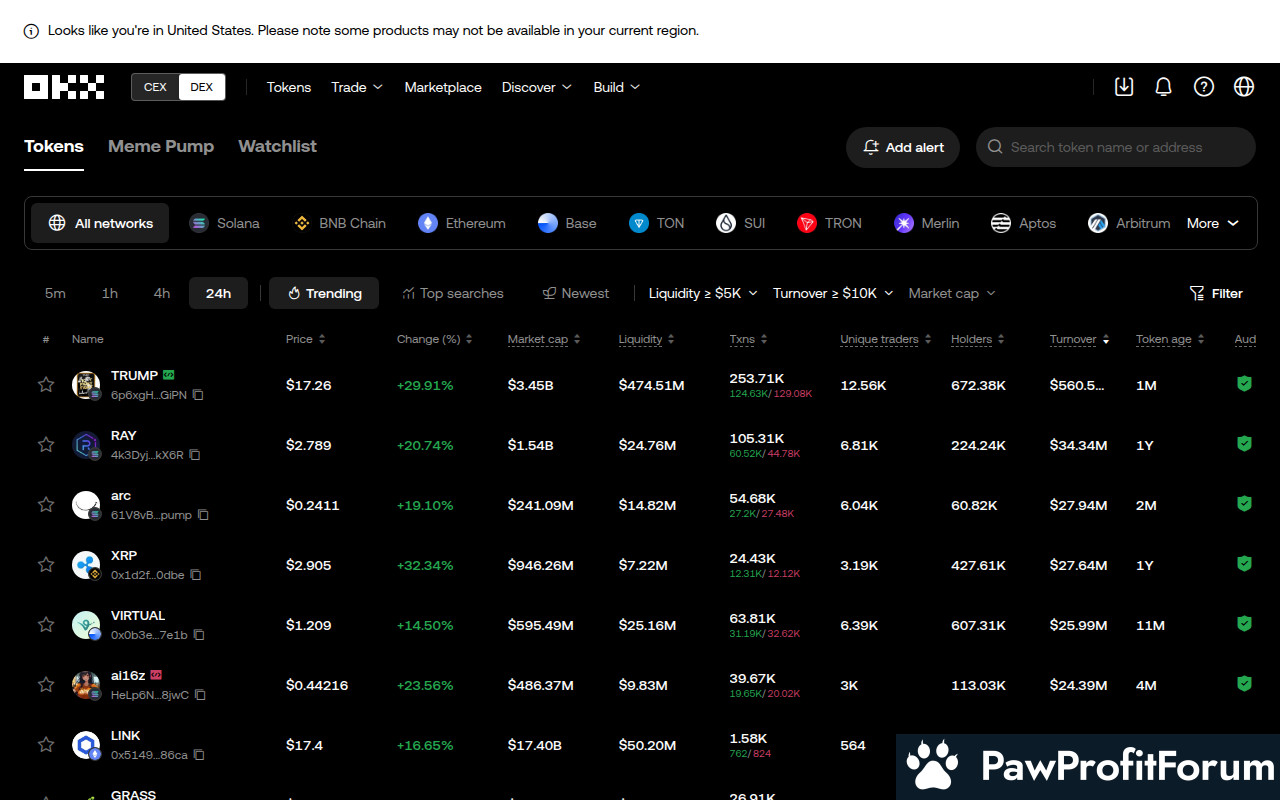Image resolution: width=1280 pixels, height=800 pixels.
Task: Star the TRUMP token row
Action: point(46,384)
